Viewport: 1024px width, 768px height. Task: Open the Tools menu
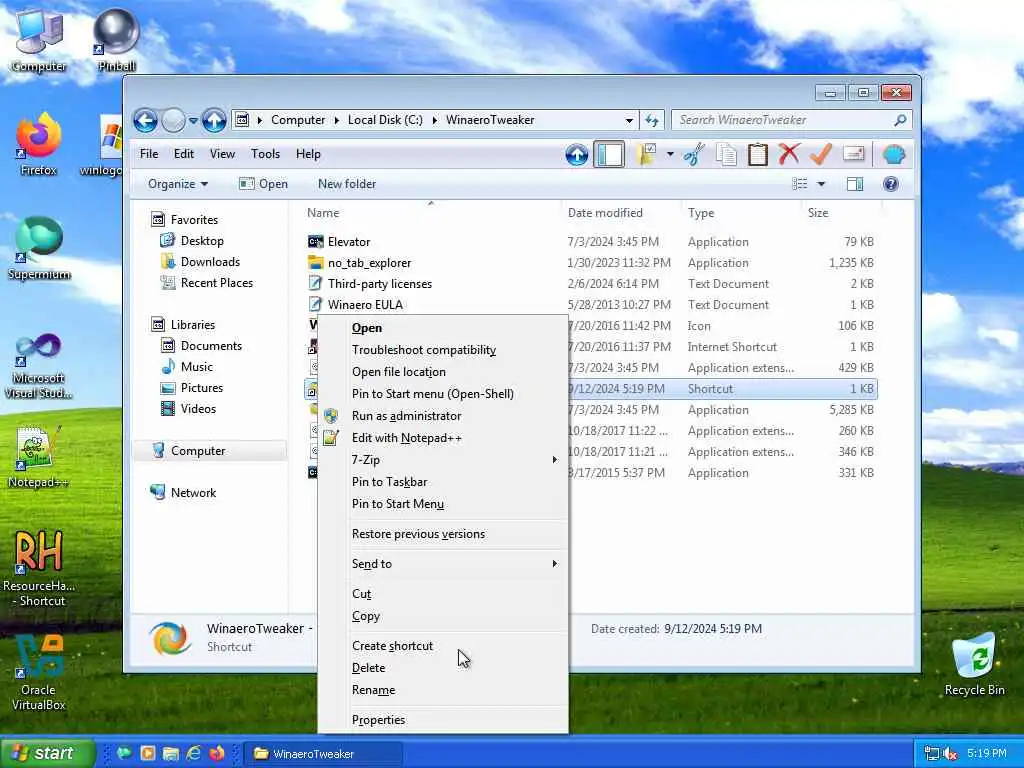(x=265, y=154)
